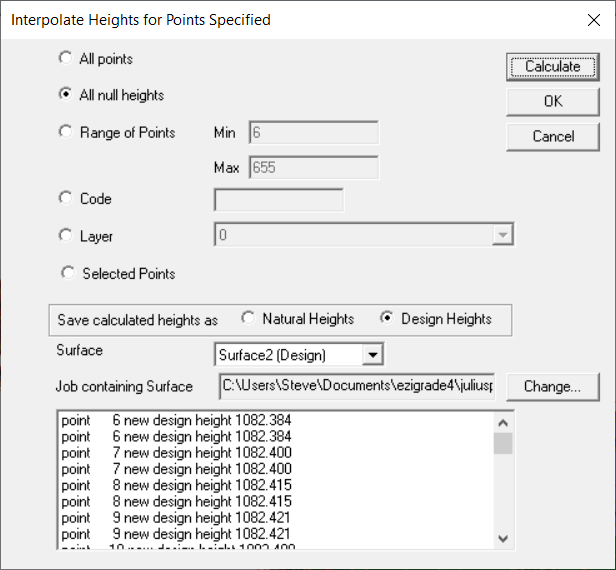Click the Code text field
The width and height of the screenshot is (616, 570).
[279, 199]
